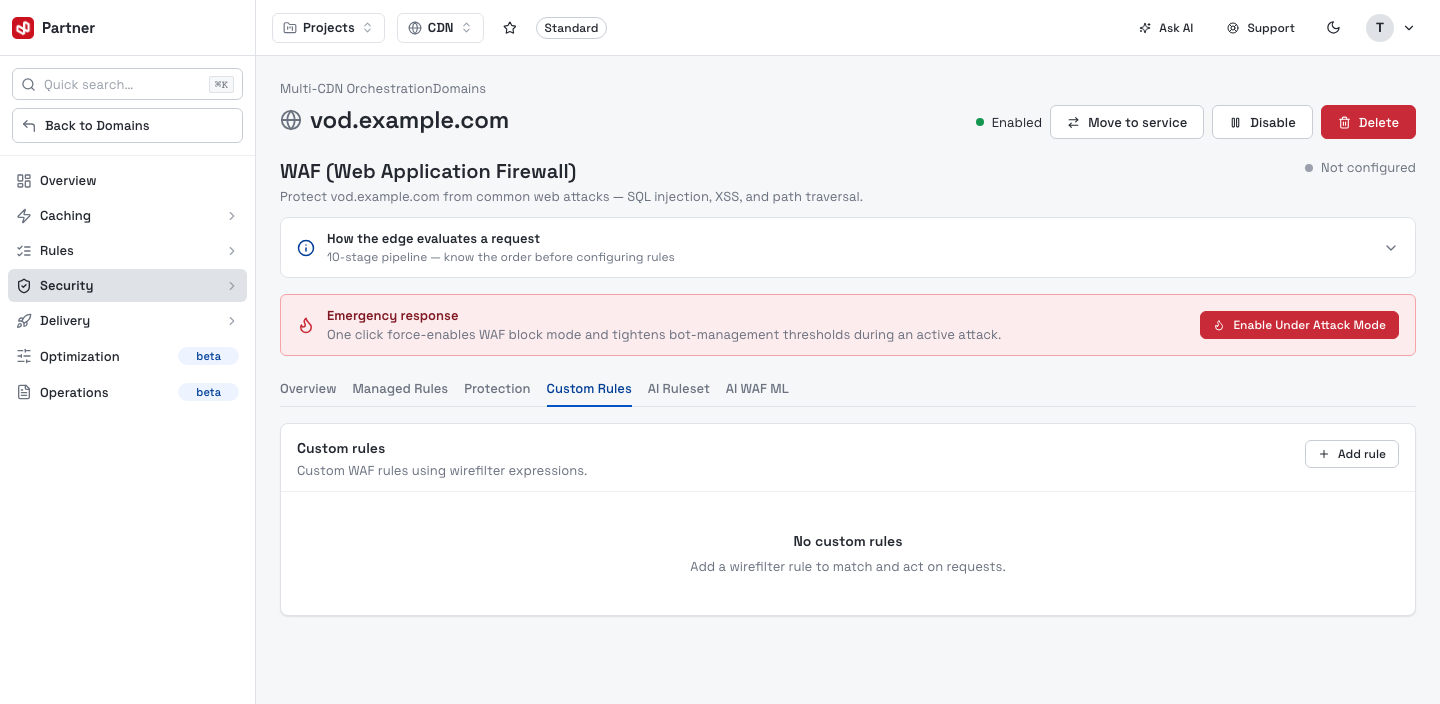The height and width of the screenshot is (704, 1440).
Task: Click the search magnifier icon
Action: click(x=28, y=85)
